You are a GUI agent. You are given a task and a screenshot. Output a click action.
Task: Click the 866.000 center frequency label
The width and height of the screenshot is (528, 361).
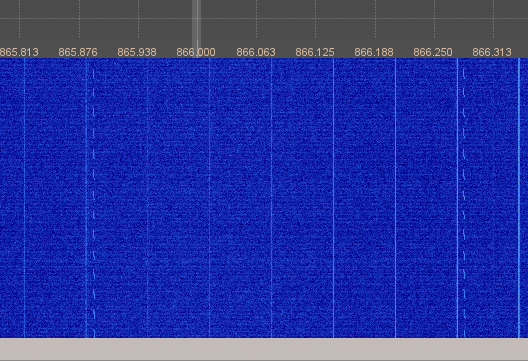click(196, 52)
